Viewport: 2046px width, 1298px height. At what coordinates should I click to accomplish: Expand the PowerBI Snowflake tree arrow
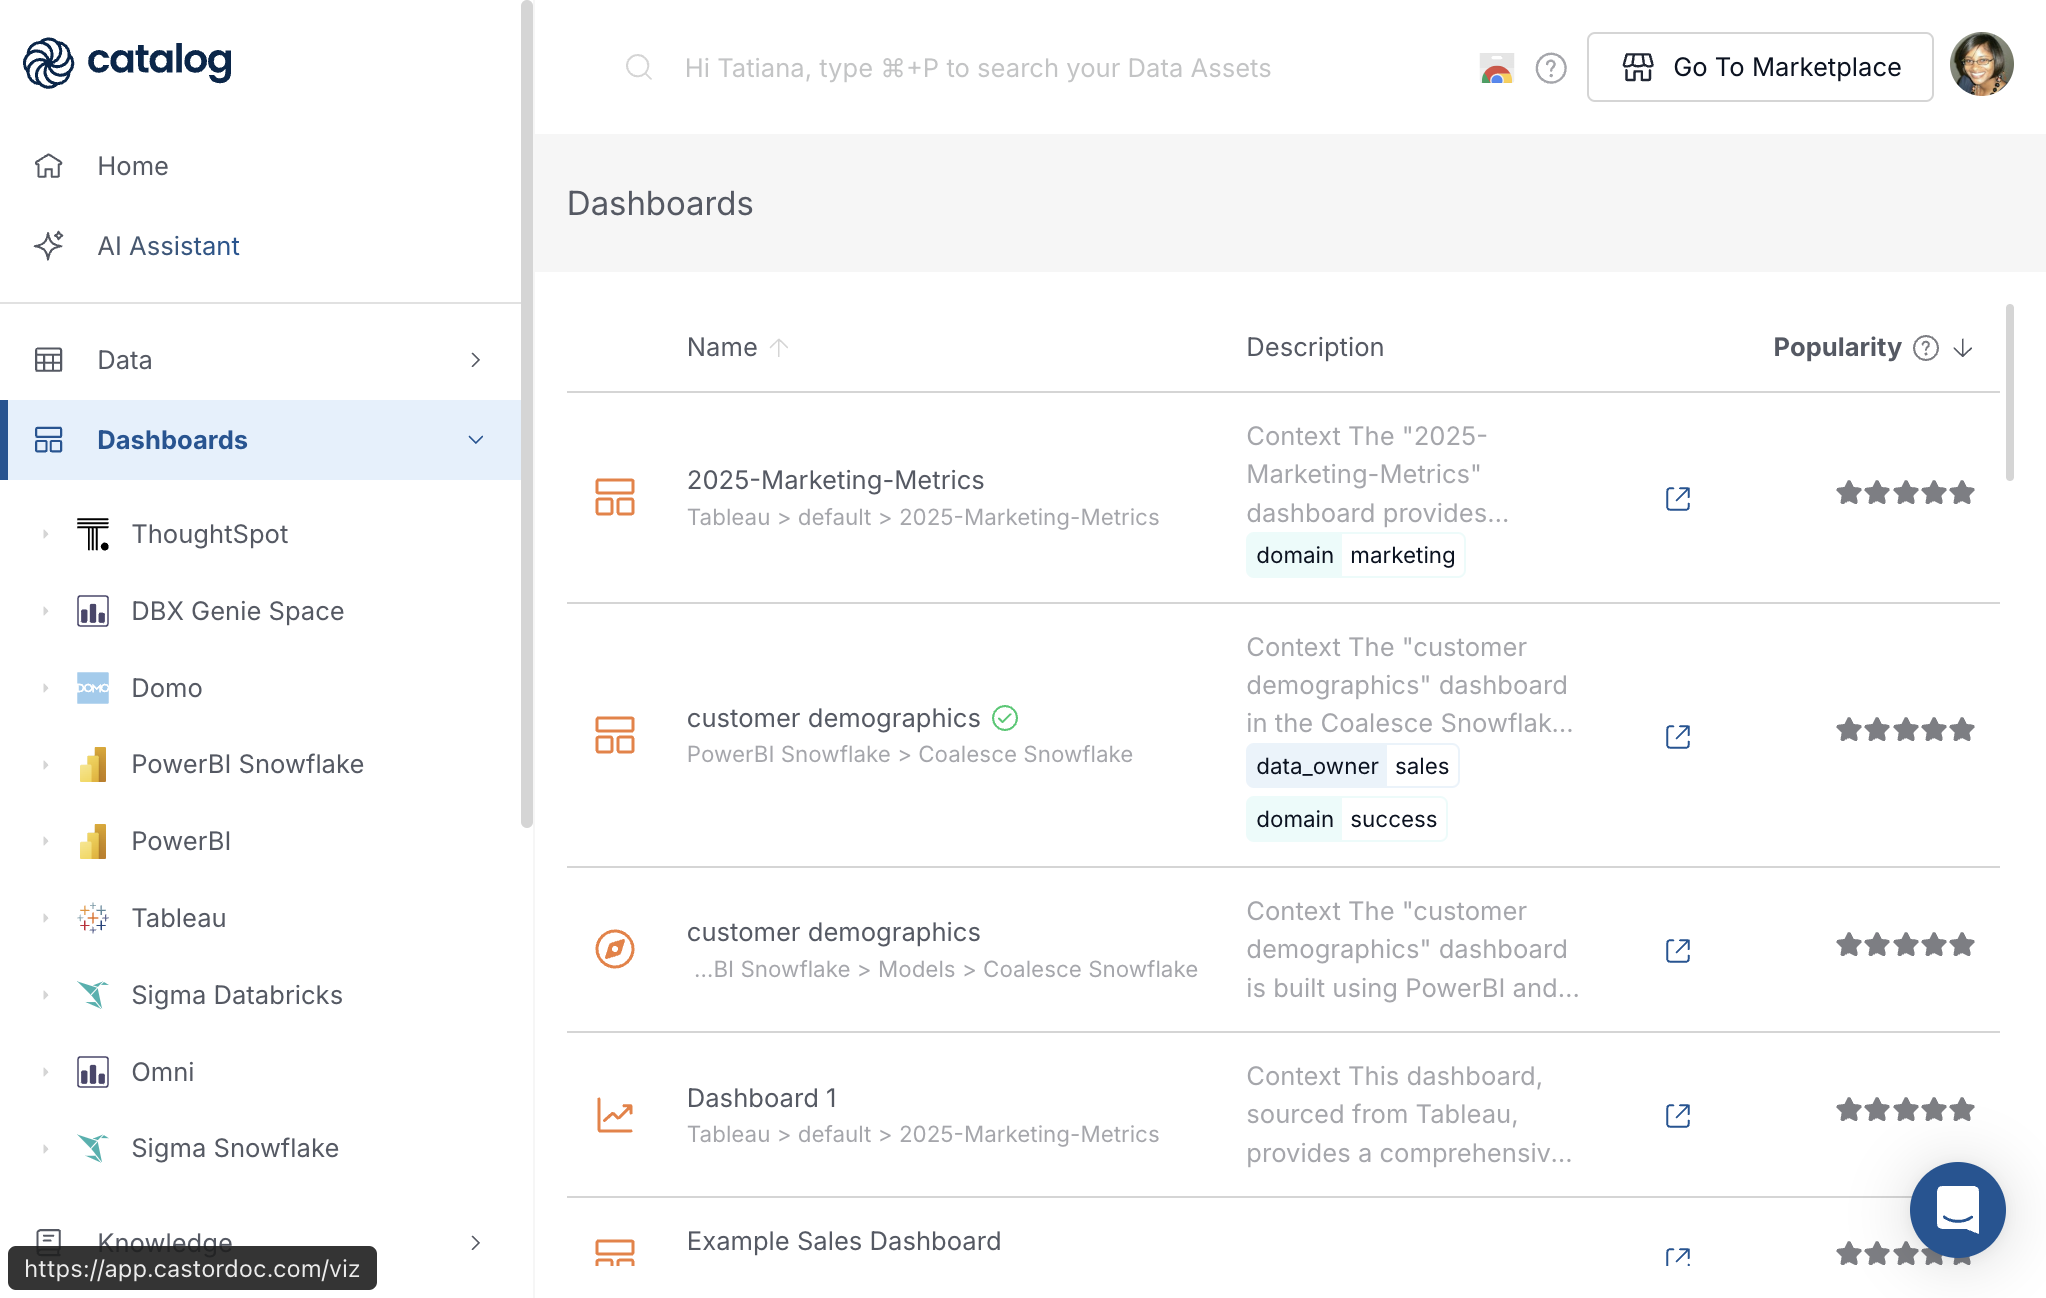45,764
